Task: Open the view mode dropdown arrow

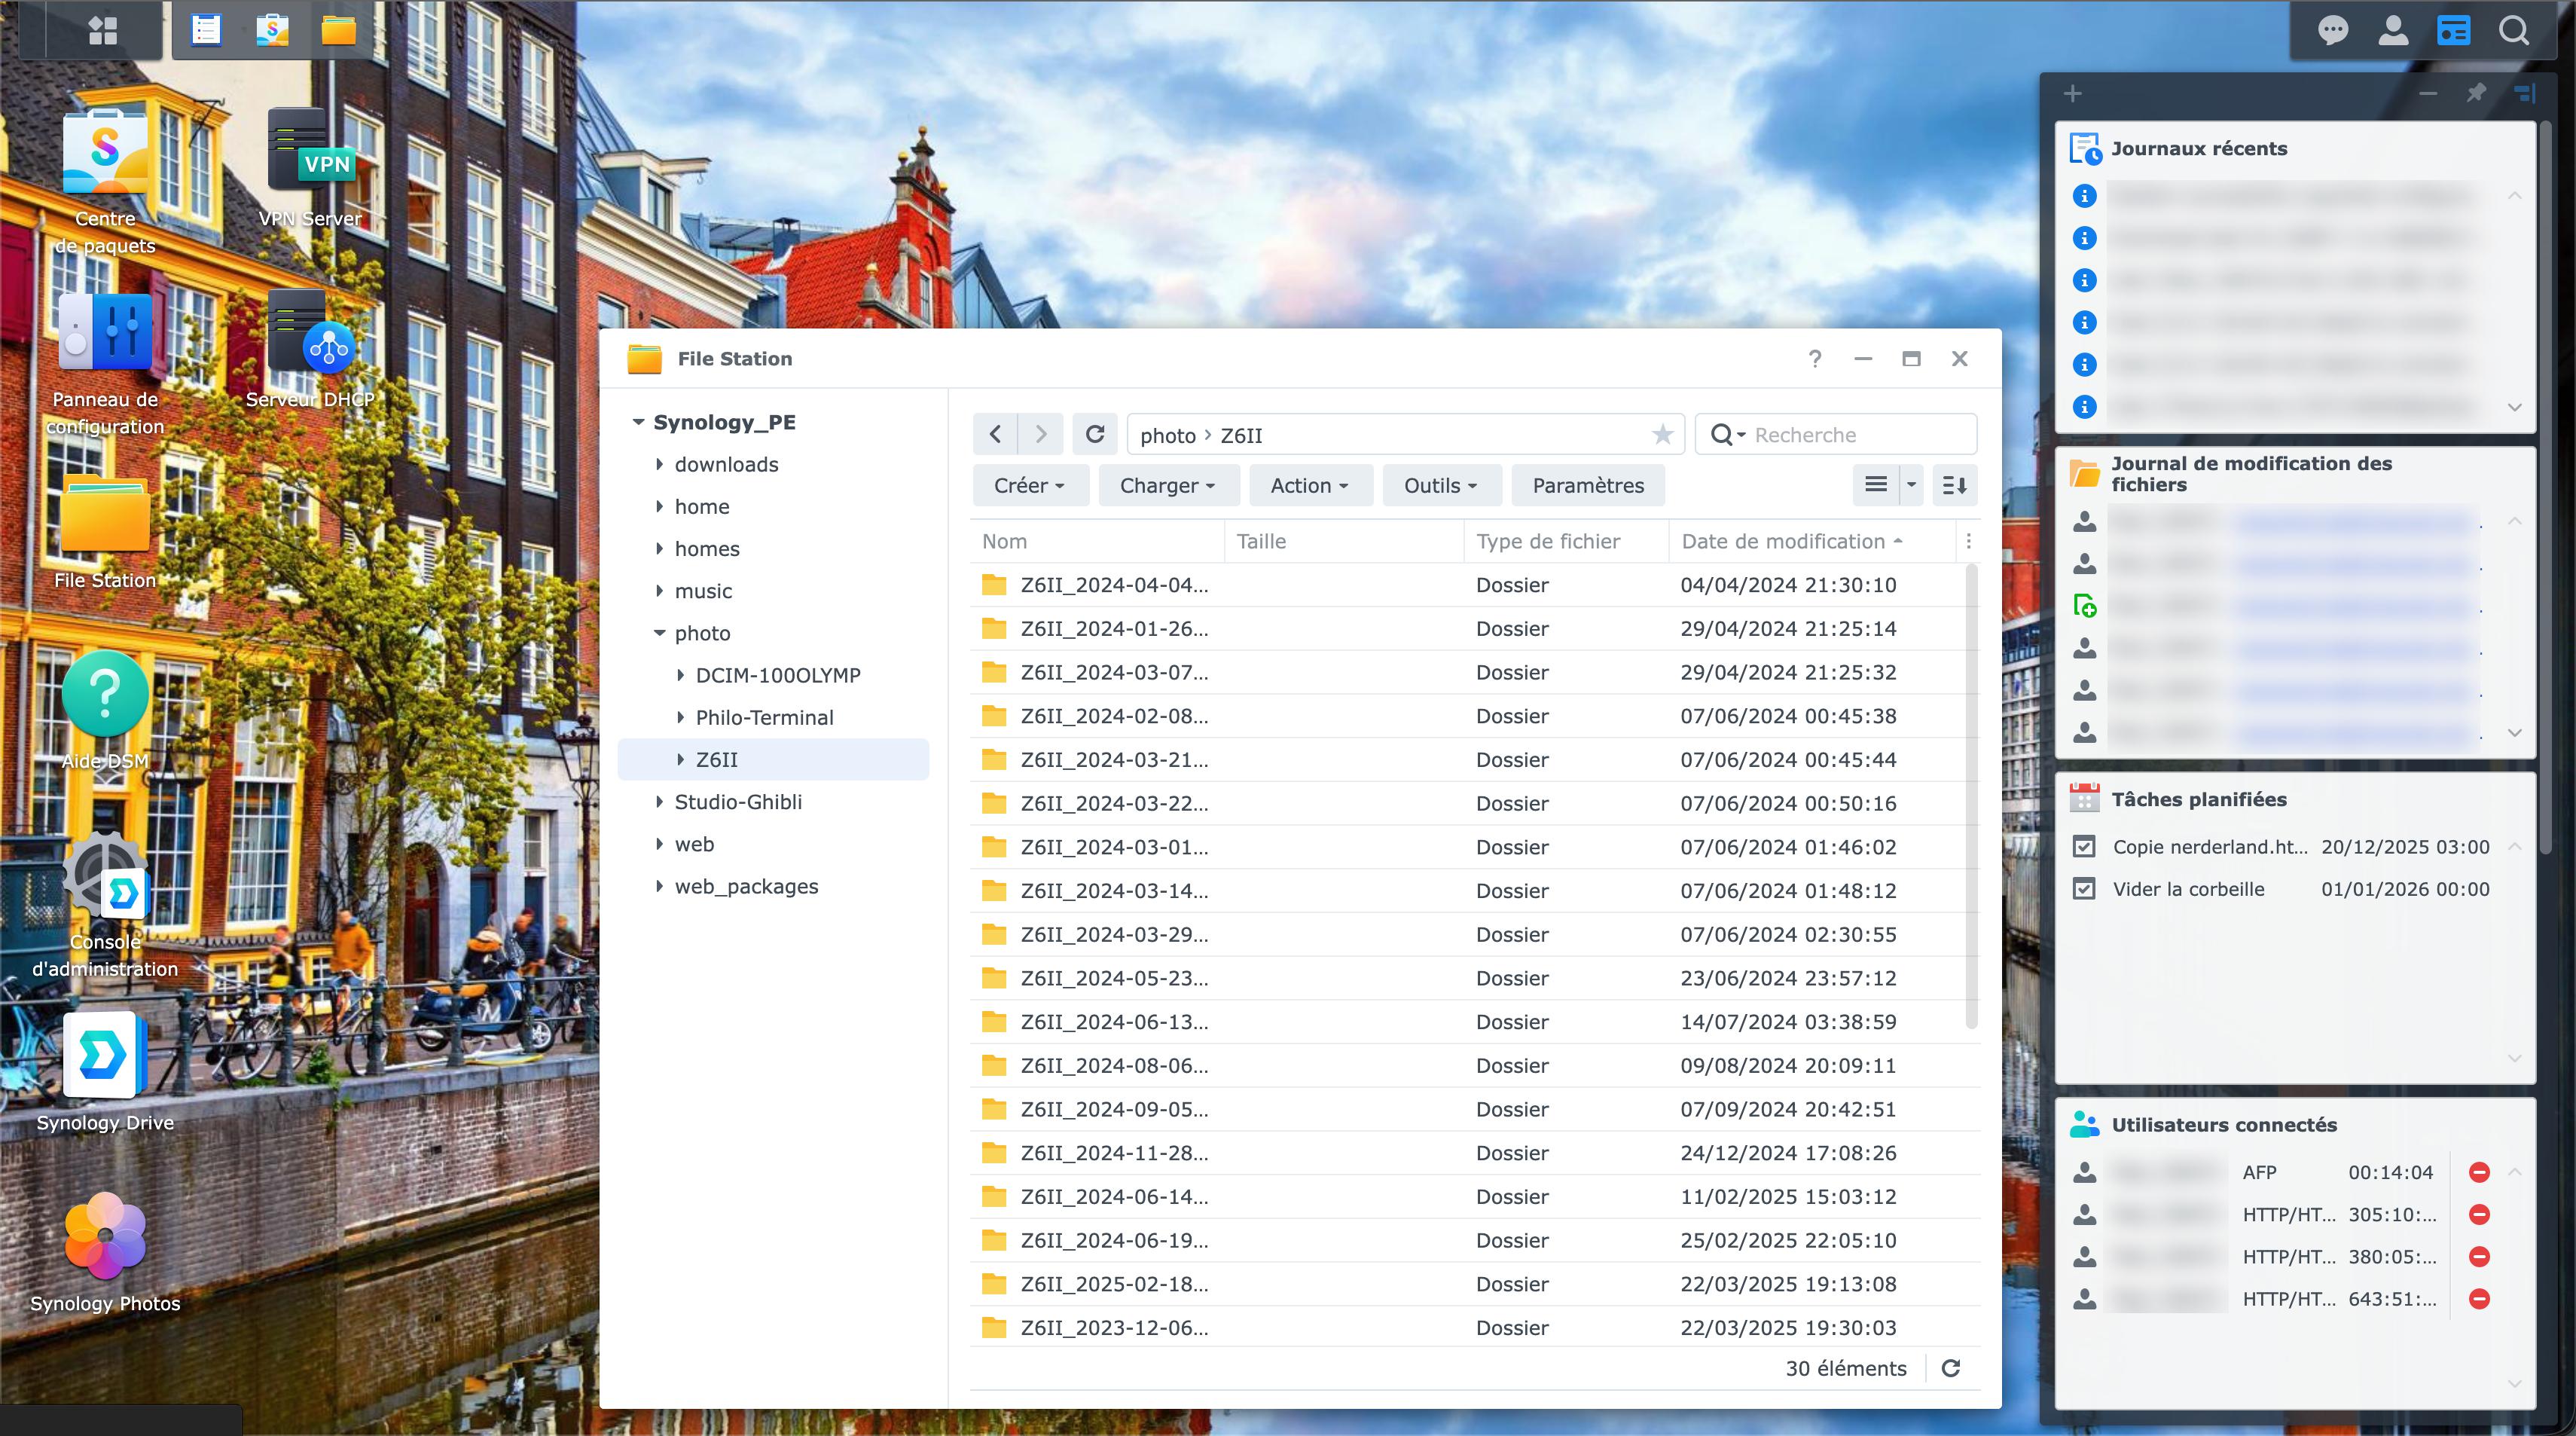Action: point(1911,486)
